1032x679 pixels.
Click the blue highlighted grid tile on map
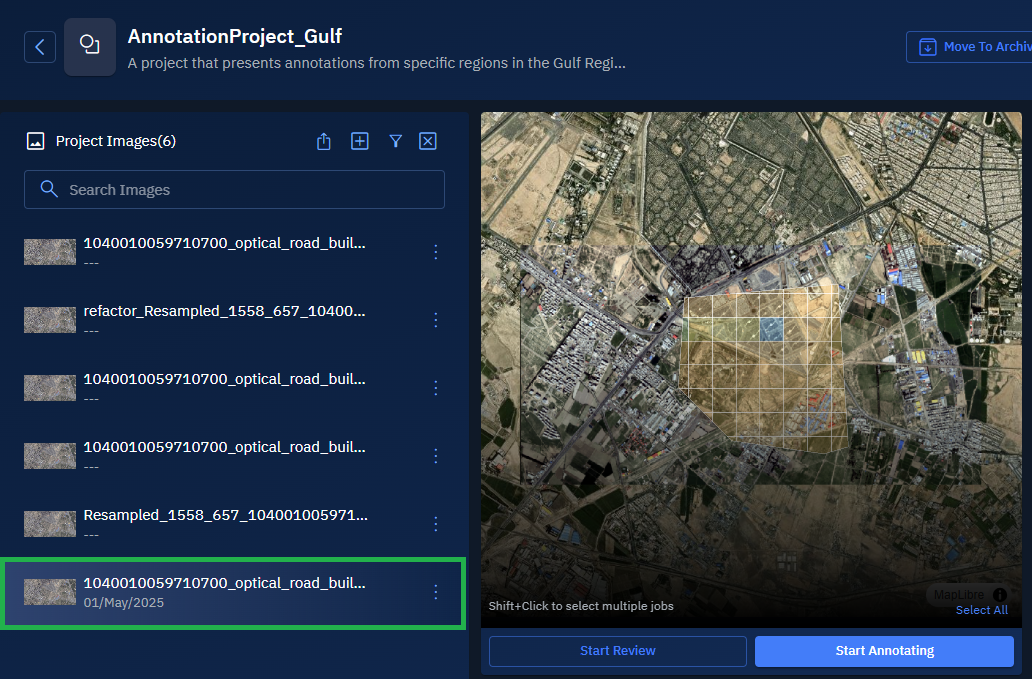point(770,330)
